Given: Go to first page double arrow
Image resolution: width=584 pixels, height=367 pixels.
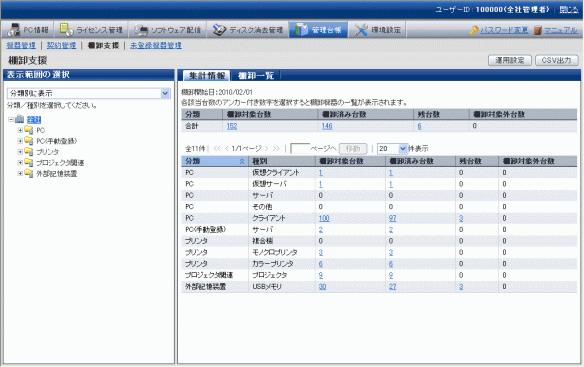Looking at the screenshot, I should coord(217,149).
